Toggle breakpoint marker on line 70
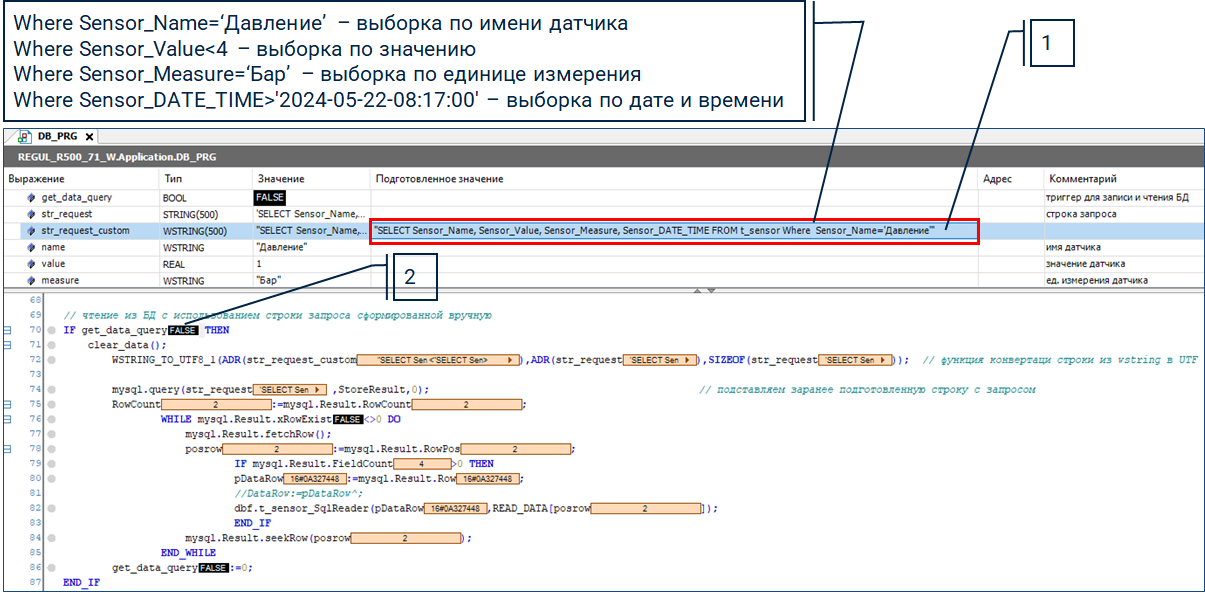Image resolution: width=1205 pixels, height=592 pixels. click(x=50, y=330)
